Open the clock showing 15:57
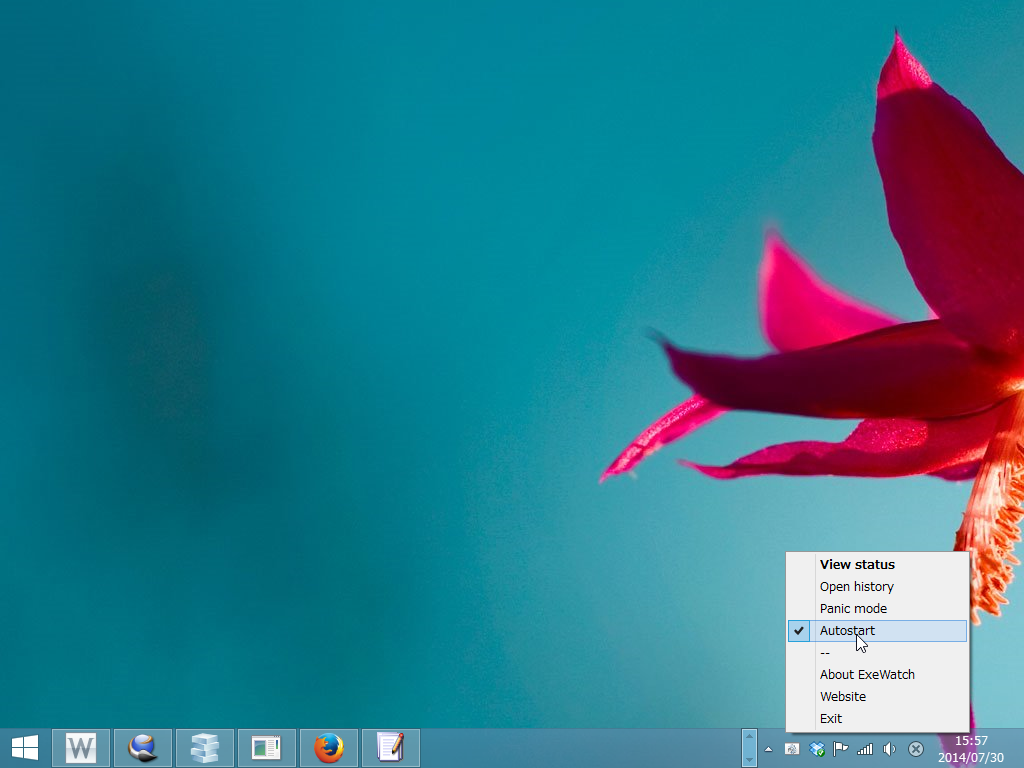This screenshot has width=1024, height=768. point(971,749)
